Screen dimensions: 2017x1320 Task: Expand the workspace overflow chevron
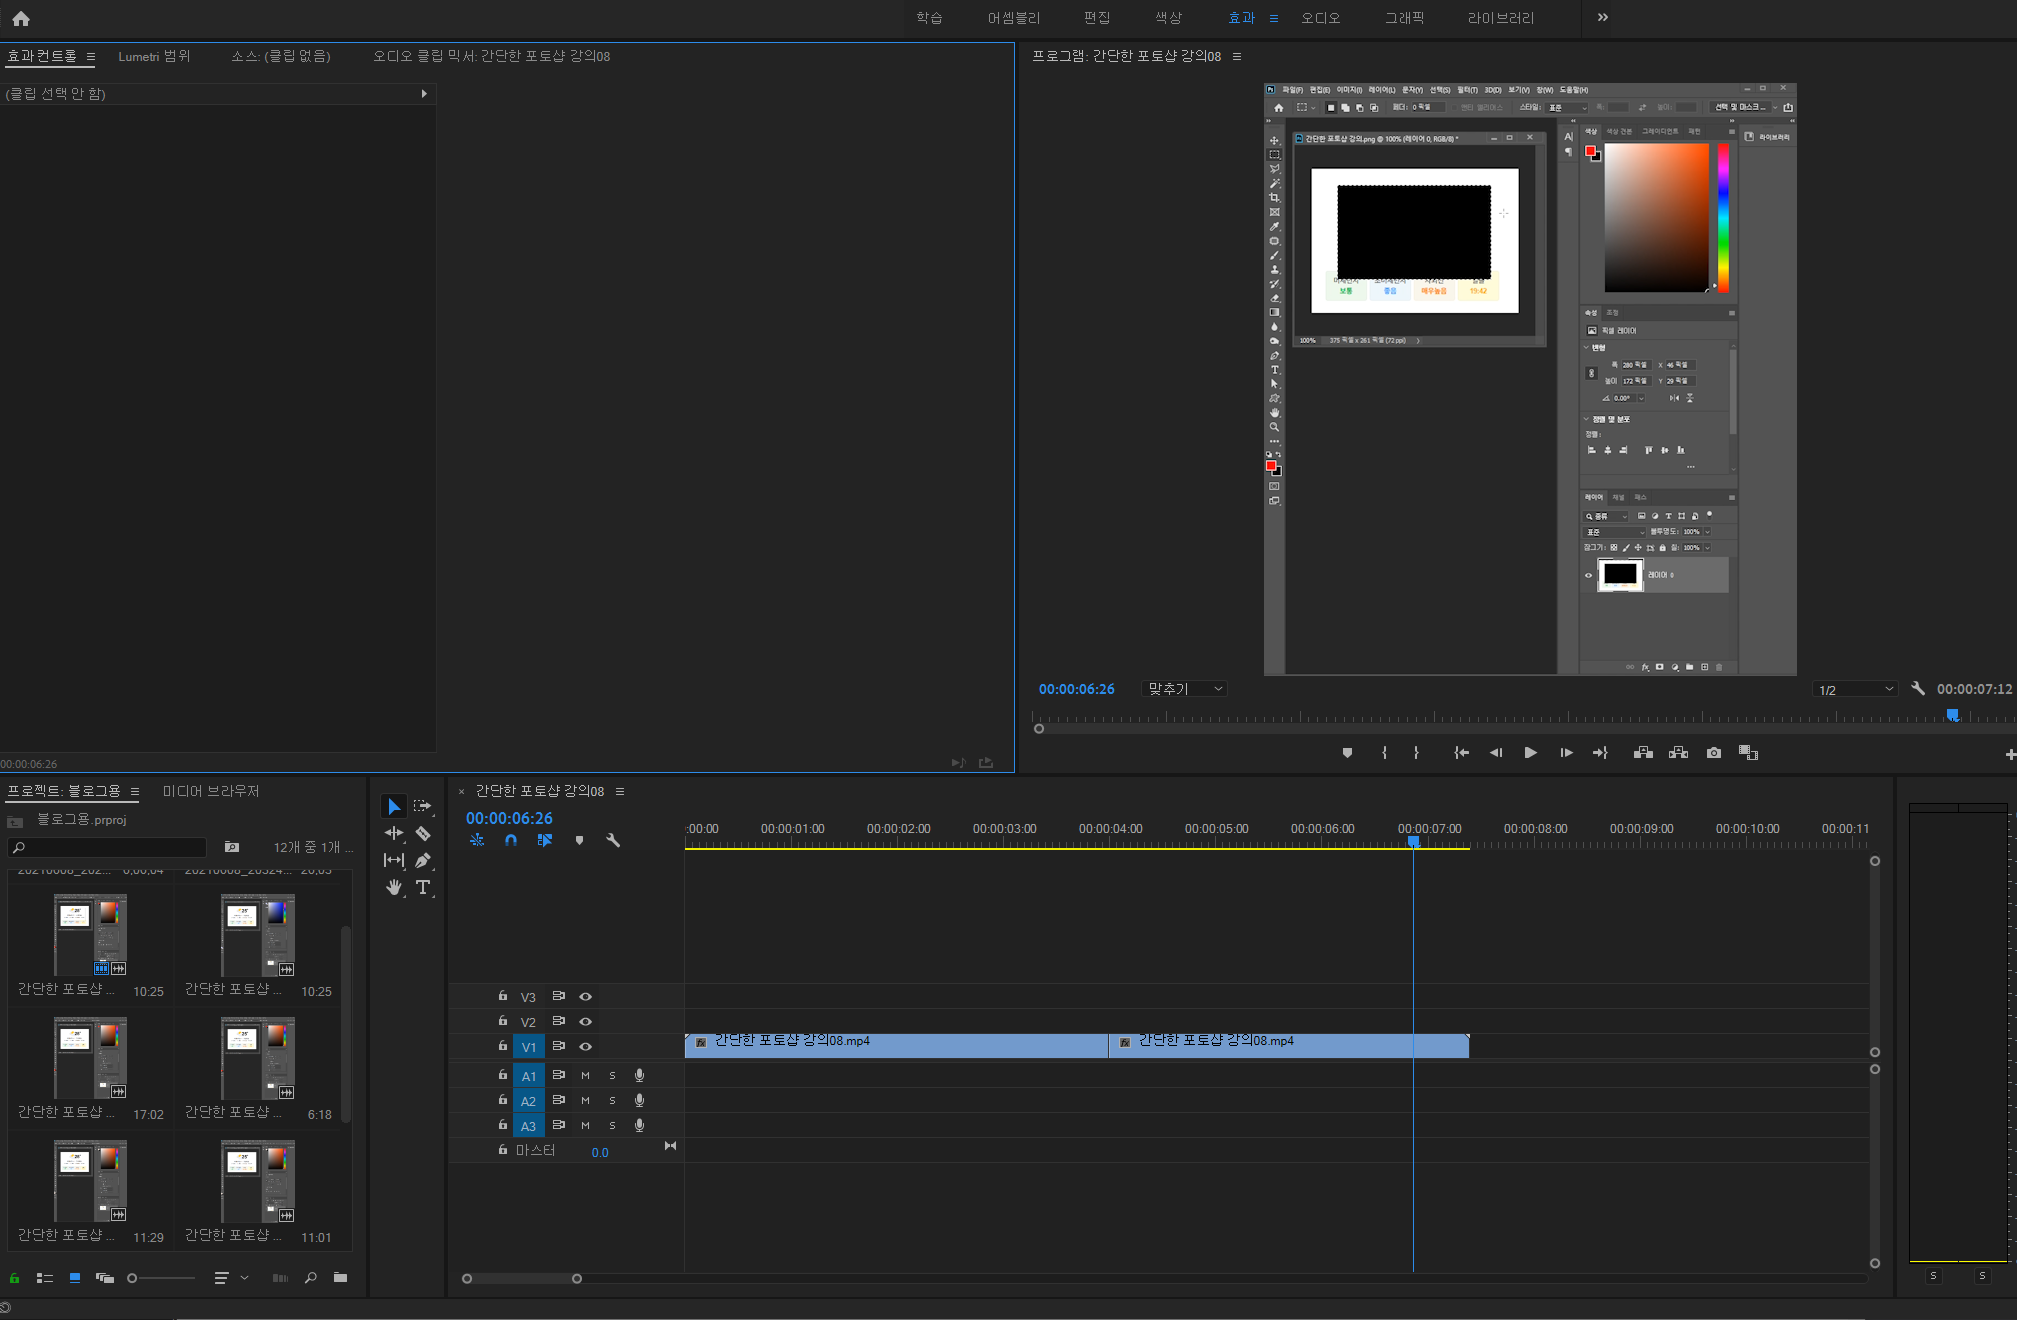click(x=1603, y=17)
